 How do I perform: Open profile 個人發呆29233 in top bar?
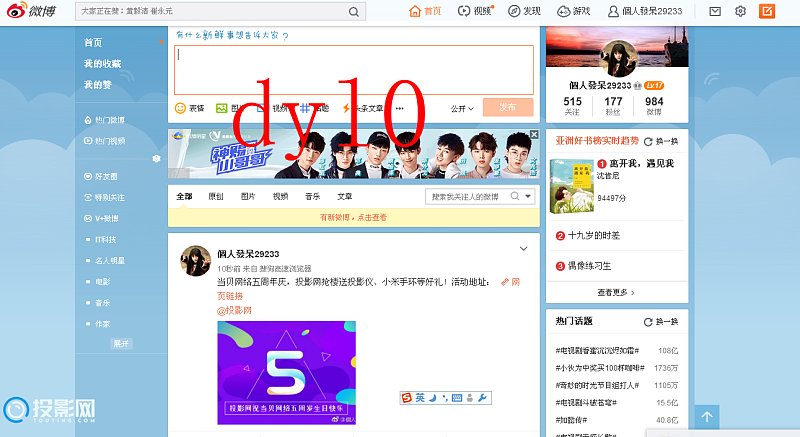click(x=645, y=11)
